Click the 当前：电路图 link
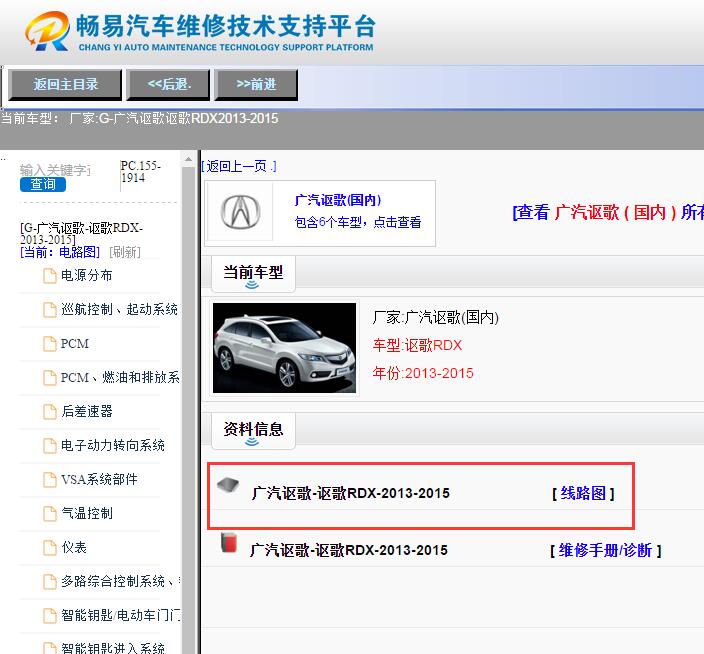 pos(60,252)
